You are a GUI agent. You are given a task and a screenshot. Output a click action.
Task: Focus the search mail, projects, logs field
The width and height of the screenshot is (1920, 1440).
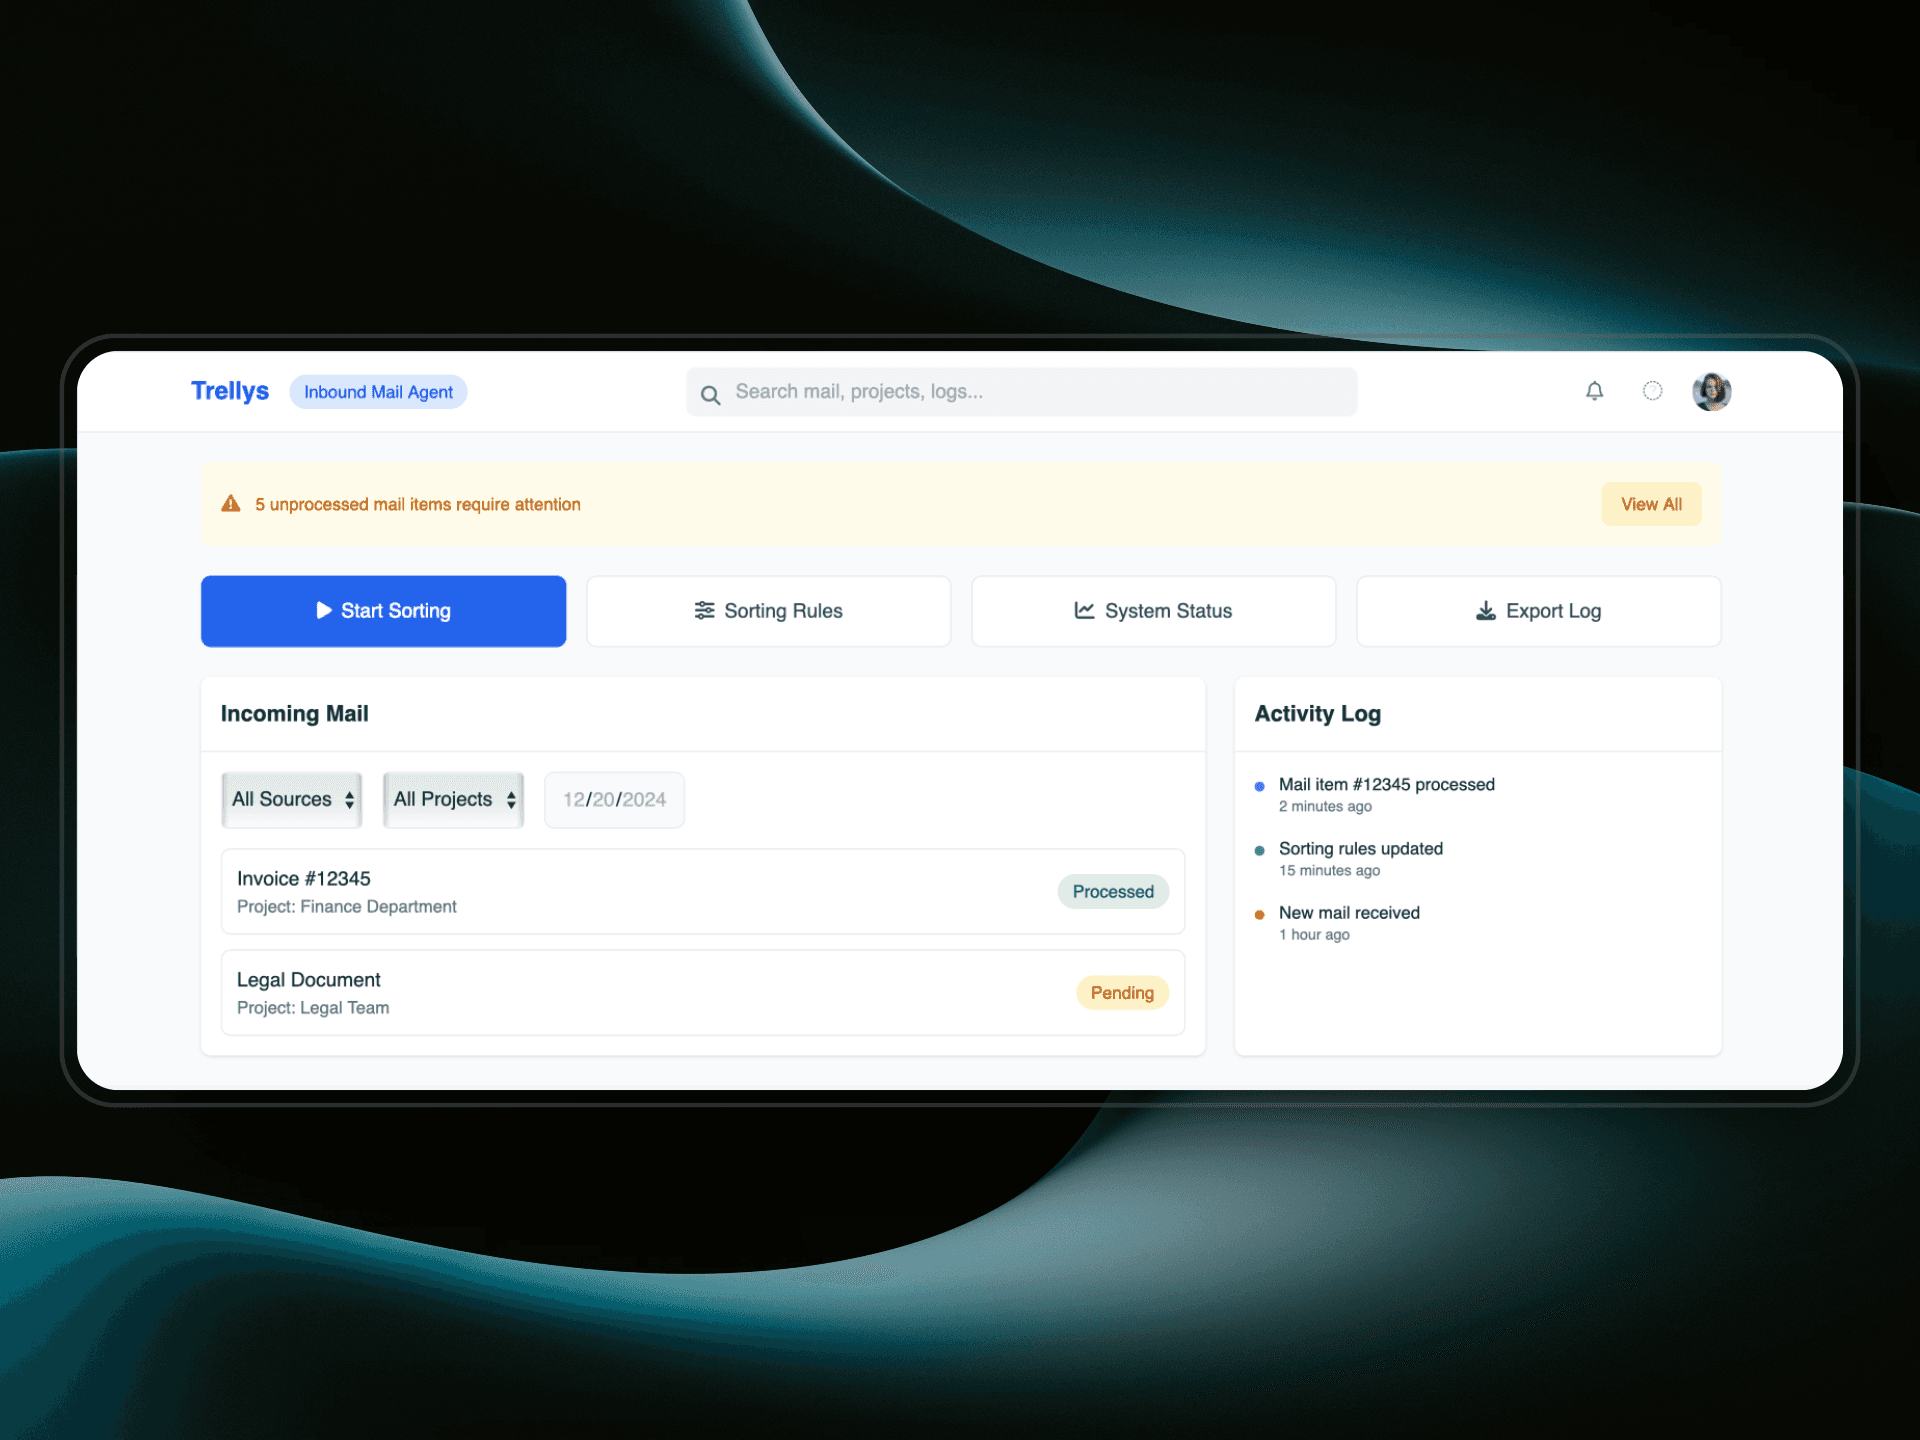1040,392
